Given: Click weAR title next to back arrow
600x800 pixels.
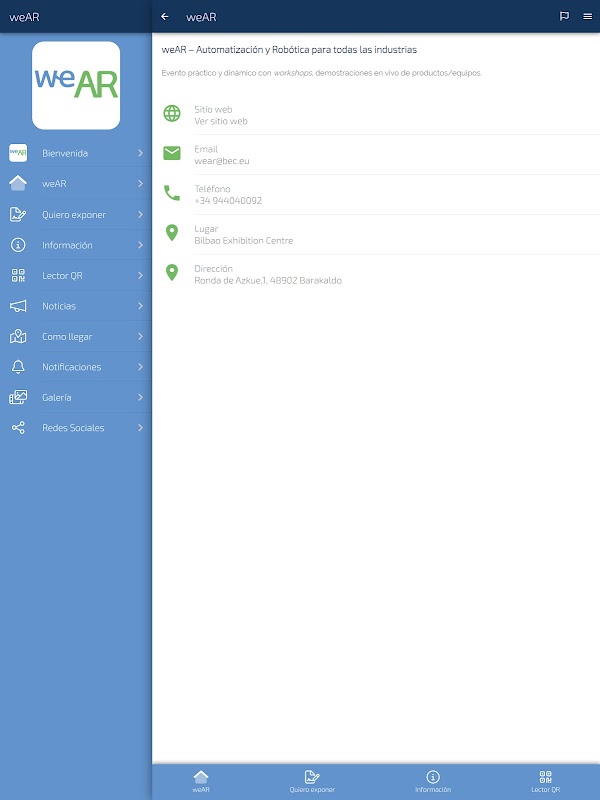Looking at the screenshot, I should [x=201, y=17].
